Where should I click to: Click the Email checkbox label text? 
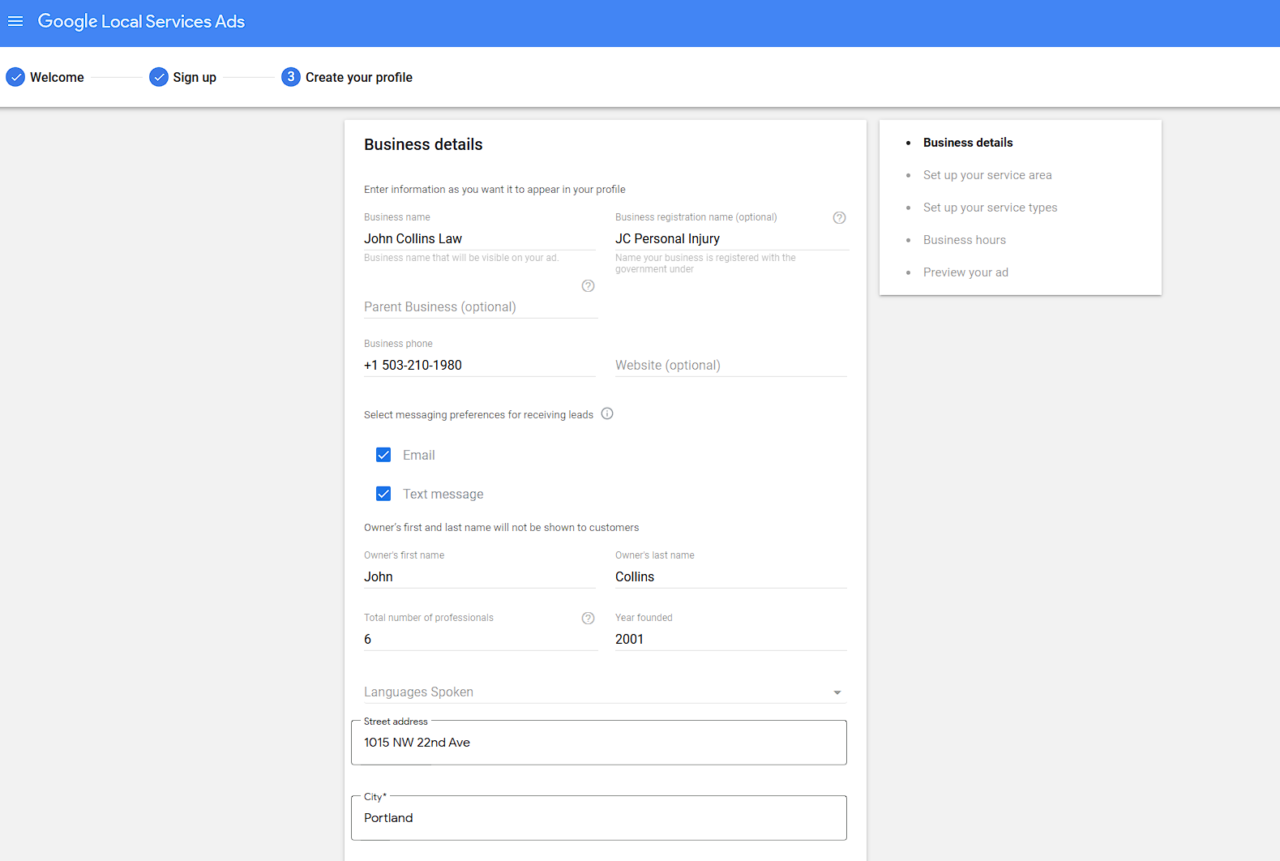419,455
